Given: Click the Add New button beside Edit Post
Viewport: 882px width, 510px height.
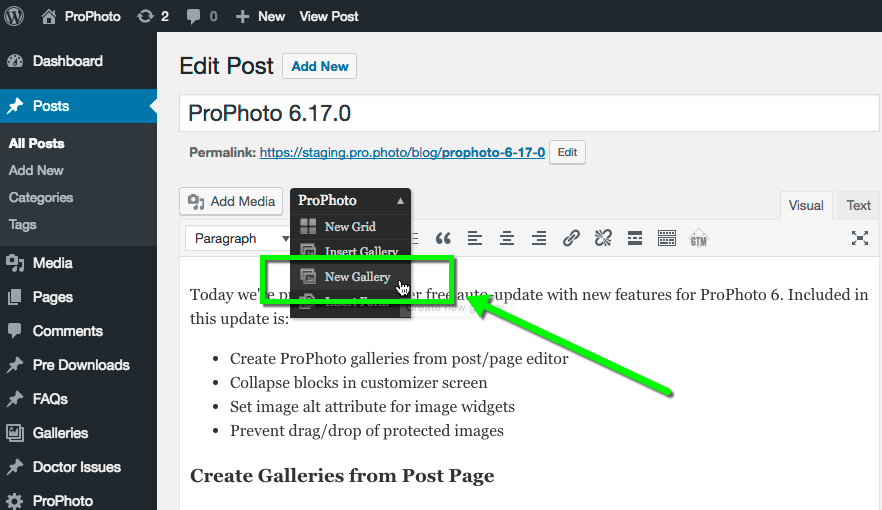Looking at the screenshot, I should click(320, 66).
